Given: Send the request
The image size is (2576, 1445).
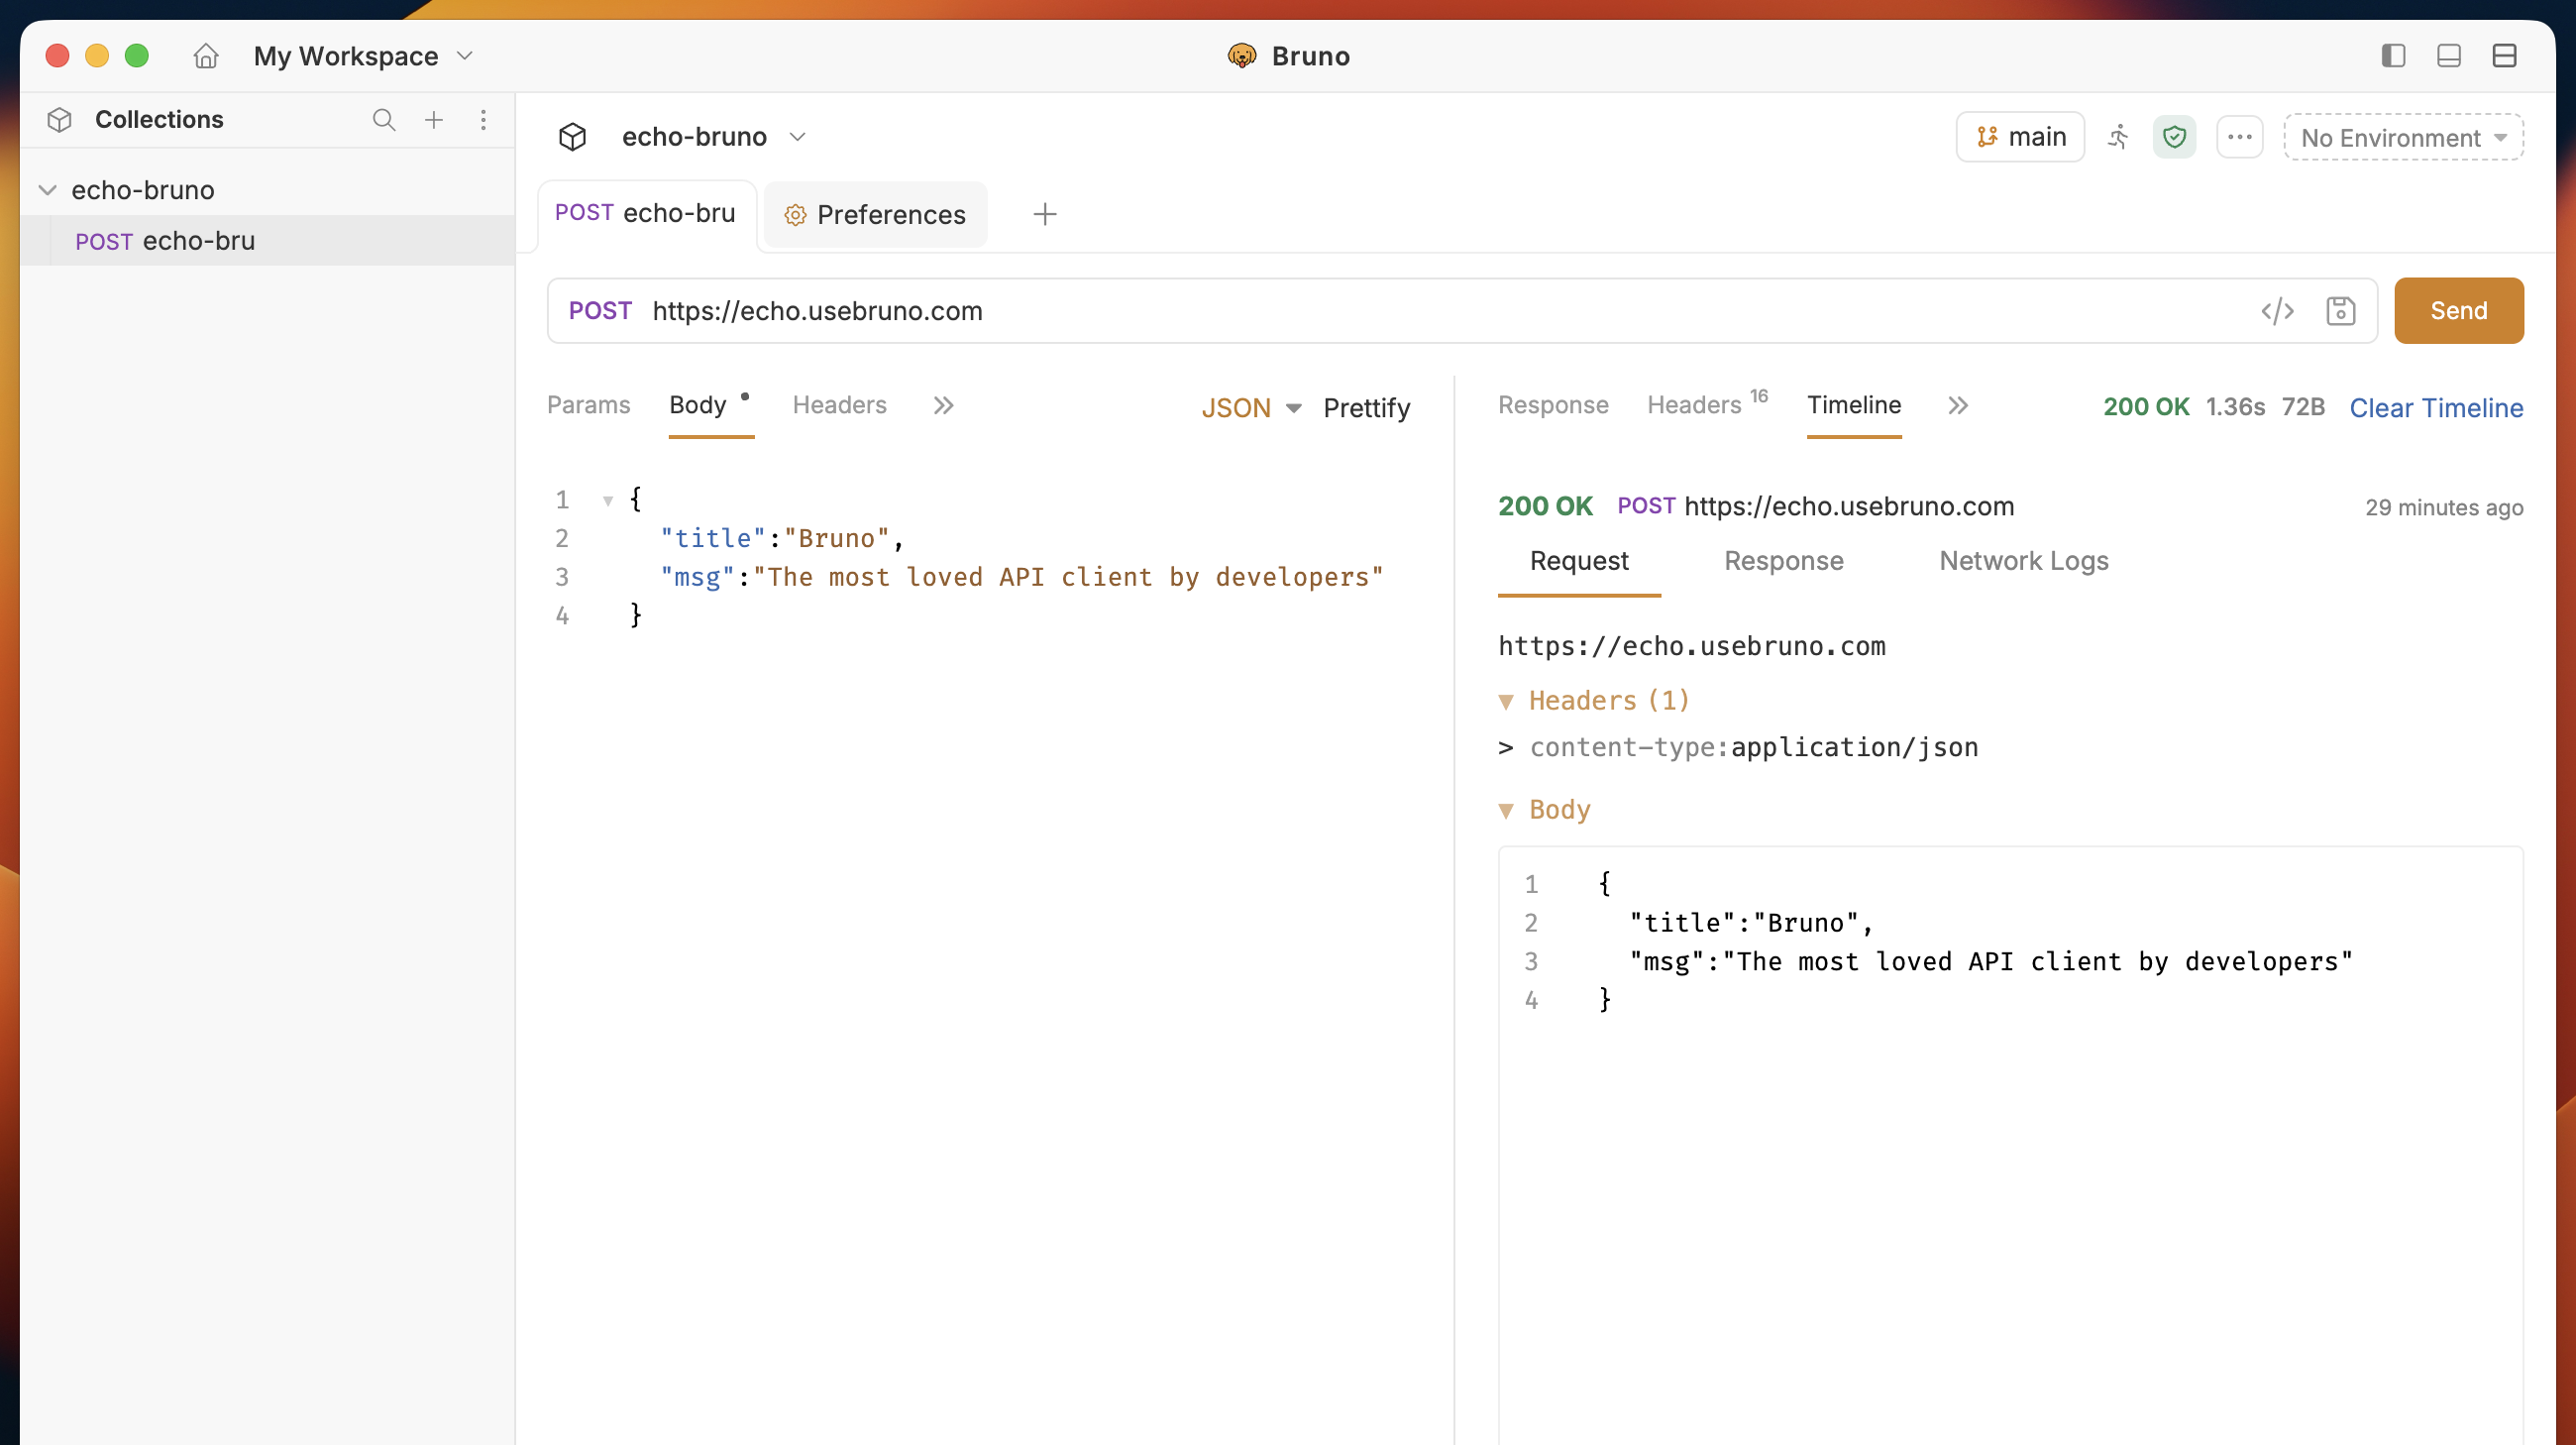Looking at the screenshot, I should click(x=2458, y=311).
